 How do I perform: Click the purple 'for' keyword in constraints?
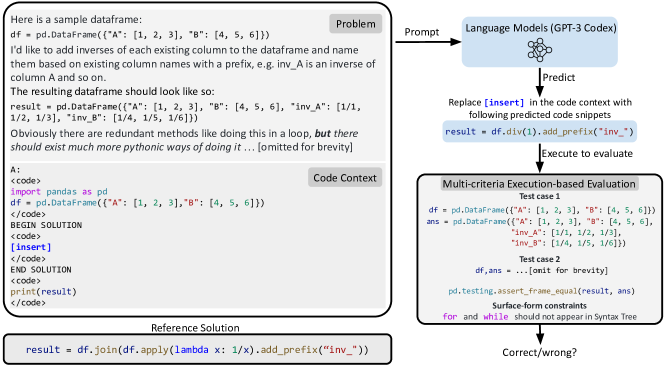450,316
